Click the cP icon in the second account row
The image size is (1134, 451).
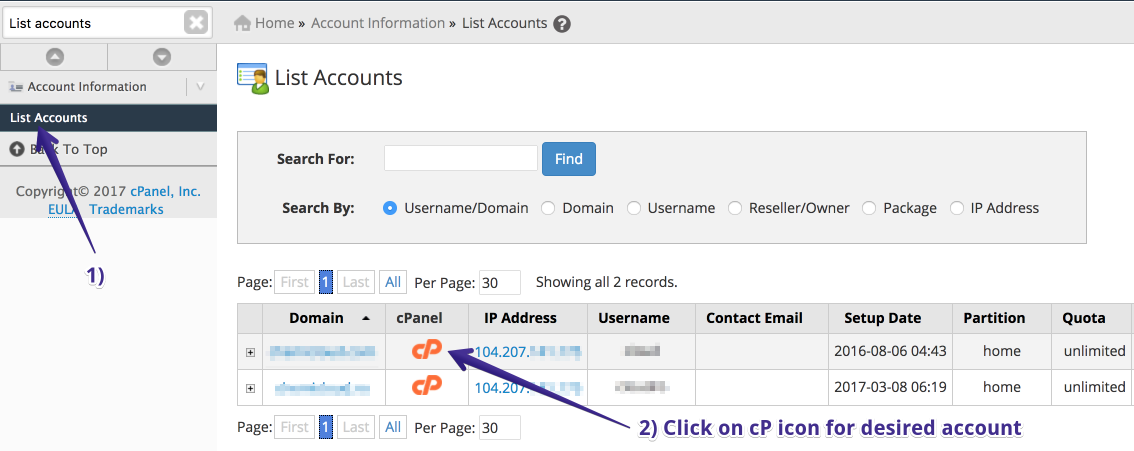[x=427, y=387]
